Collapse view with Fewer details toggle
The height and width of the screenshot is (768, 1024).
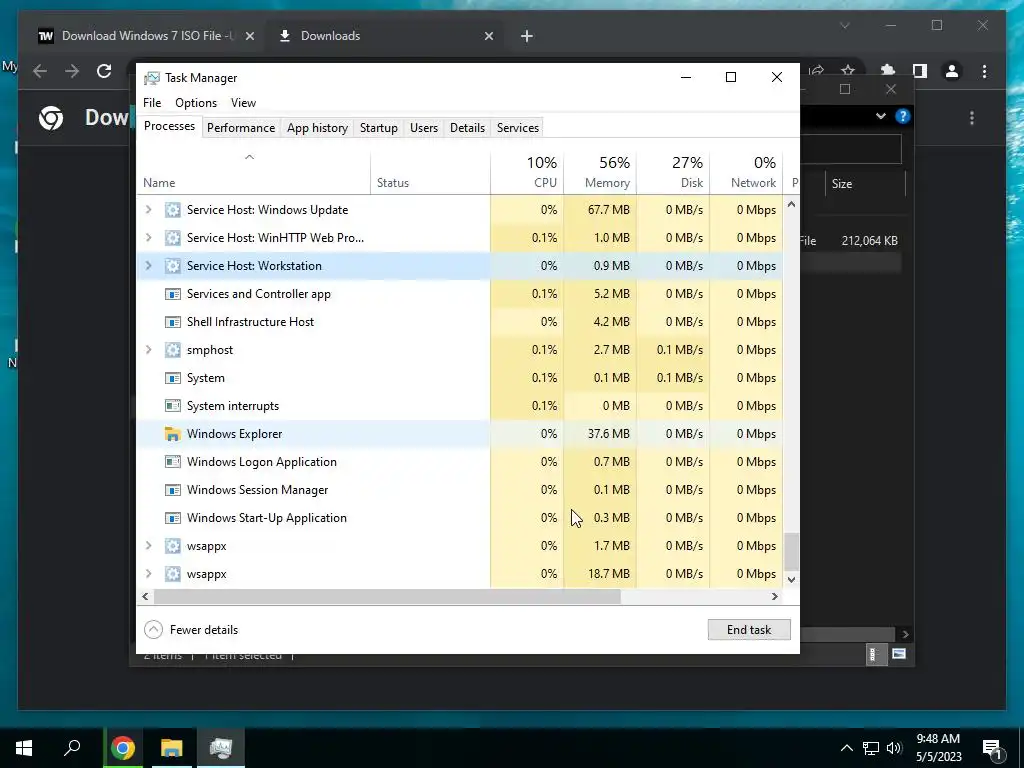(x=191, y=630)
